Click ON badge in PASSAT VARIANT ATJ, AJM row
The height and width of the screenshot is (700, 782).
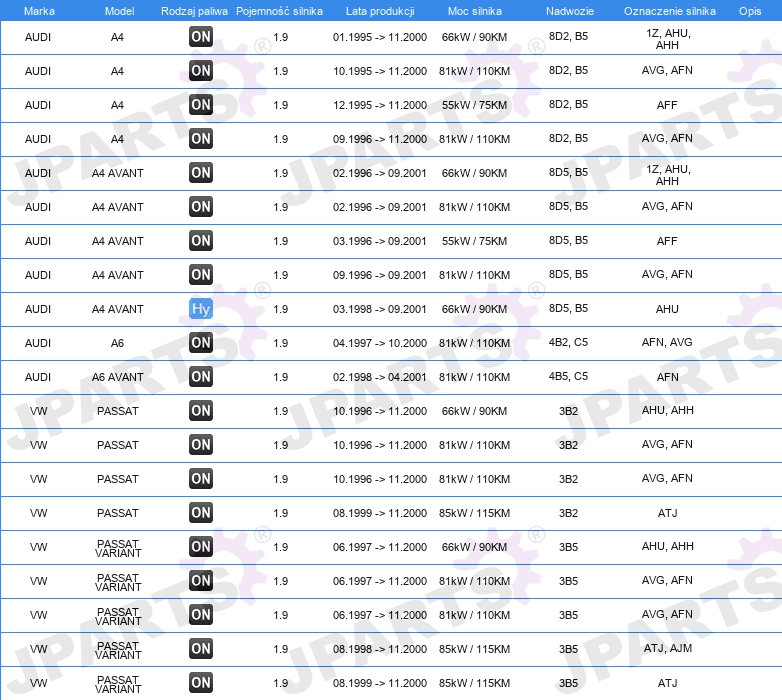click(x=201, y=649)
